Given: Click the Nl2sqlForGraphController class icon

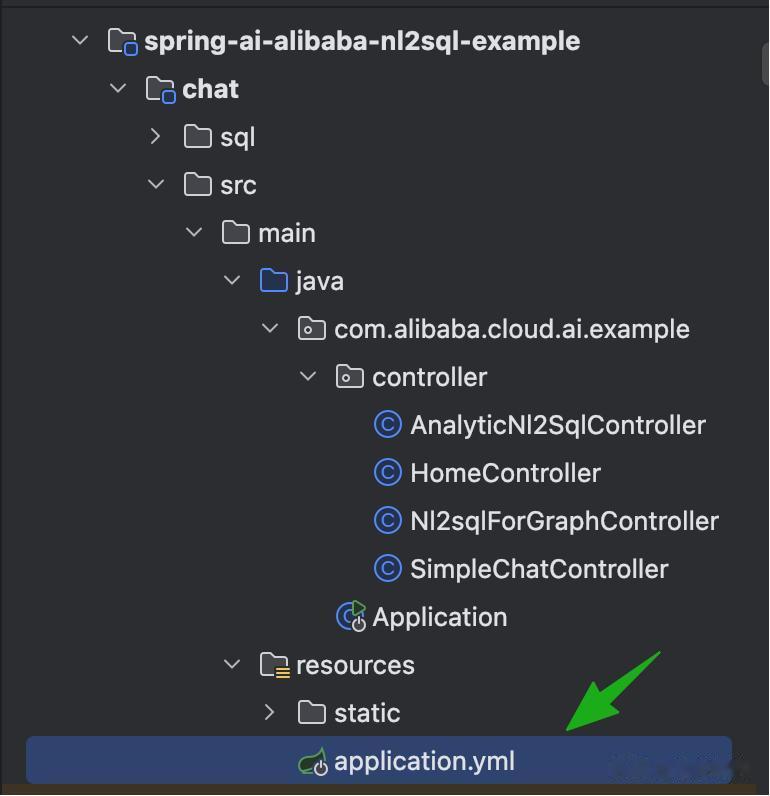Looking at the screenshot, I should (387, 521).
